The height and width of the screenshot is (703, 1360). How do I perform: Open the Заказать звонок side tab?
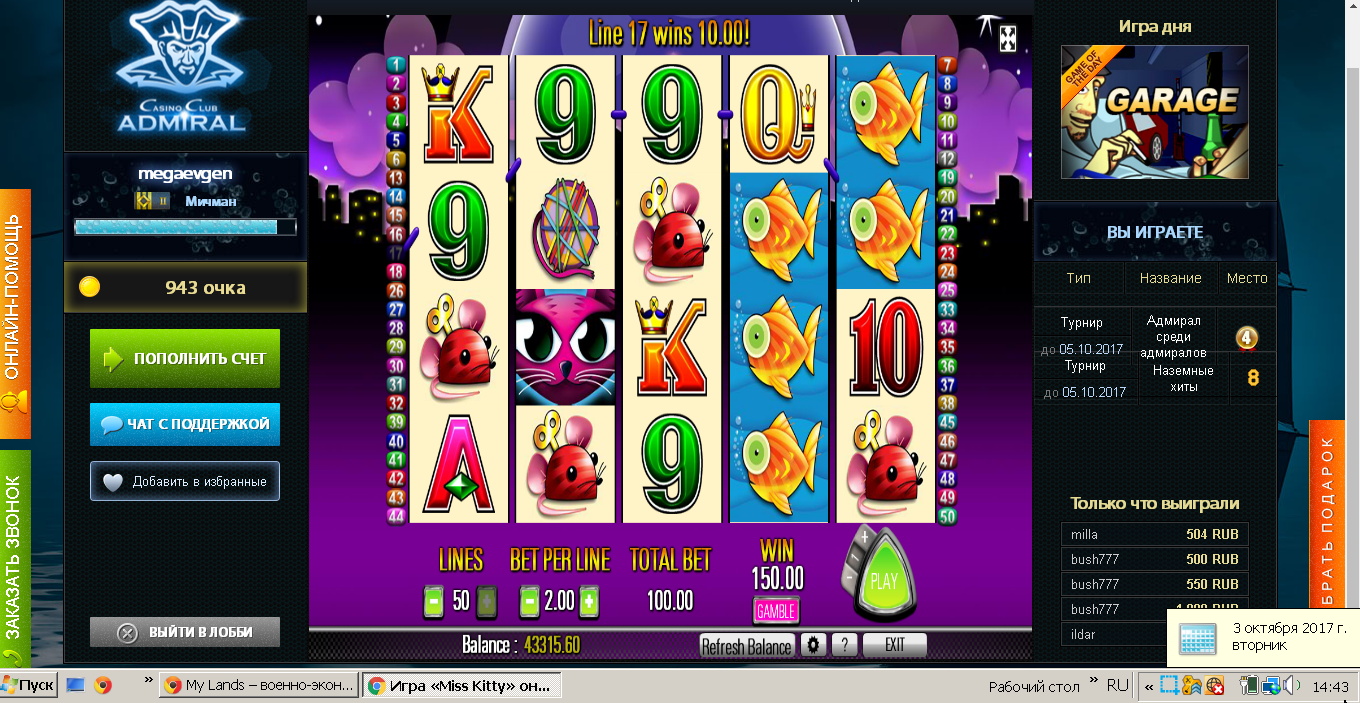pyautogui.click(x=15, y=558)
